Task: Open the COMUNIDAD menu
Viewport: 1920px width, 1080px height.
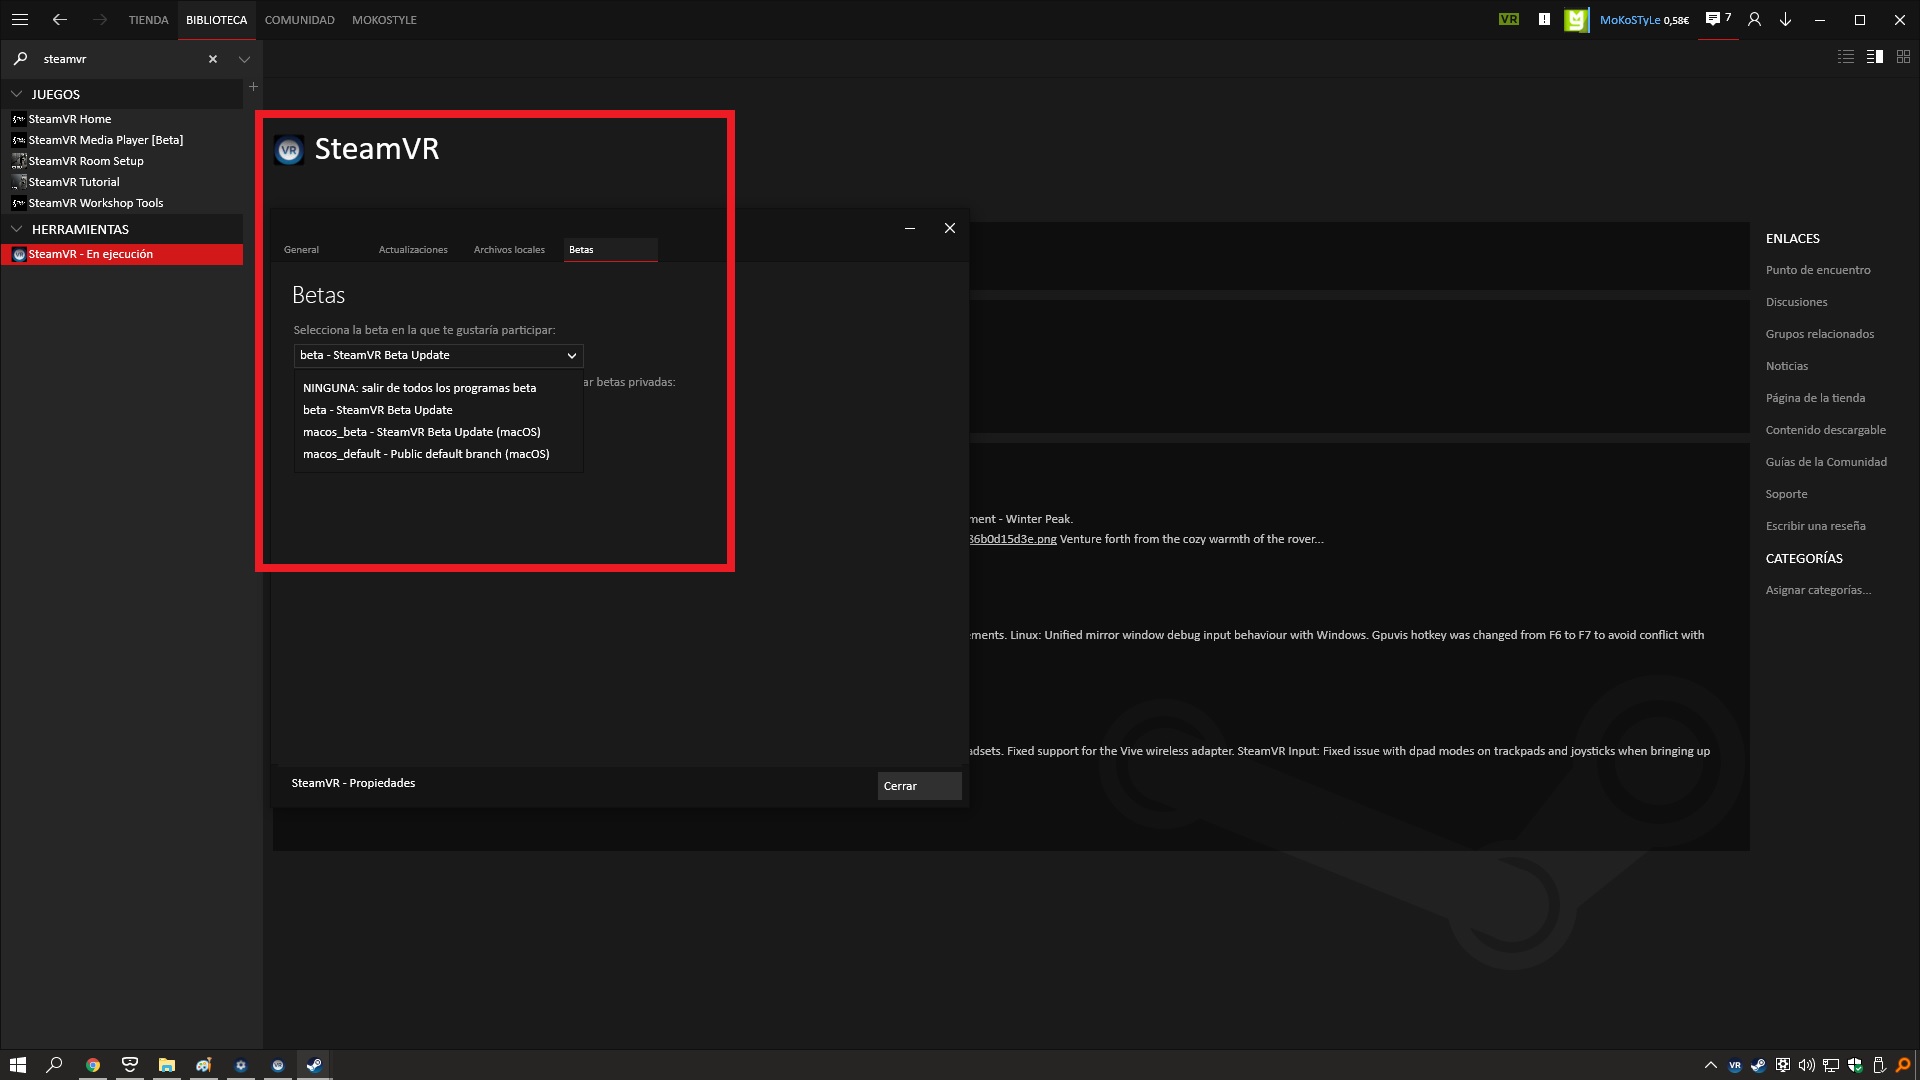Action: coord(299,20)
